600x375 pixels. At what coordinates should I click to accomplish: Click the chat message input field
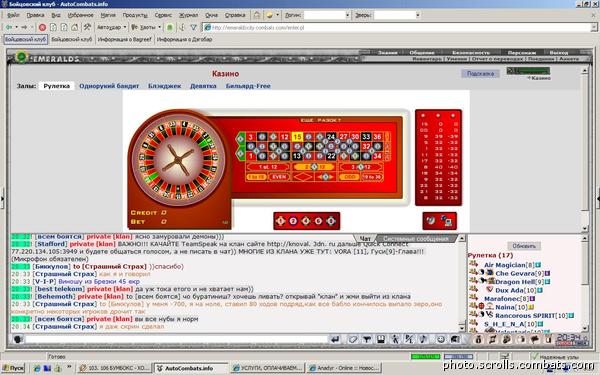(176, 339)
